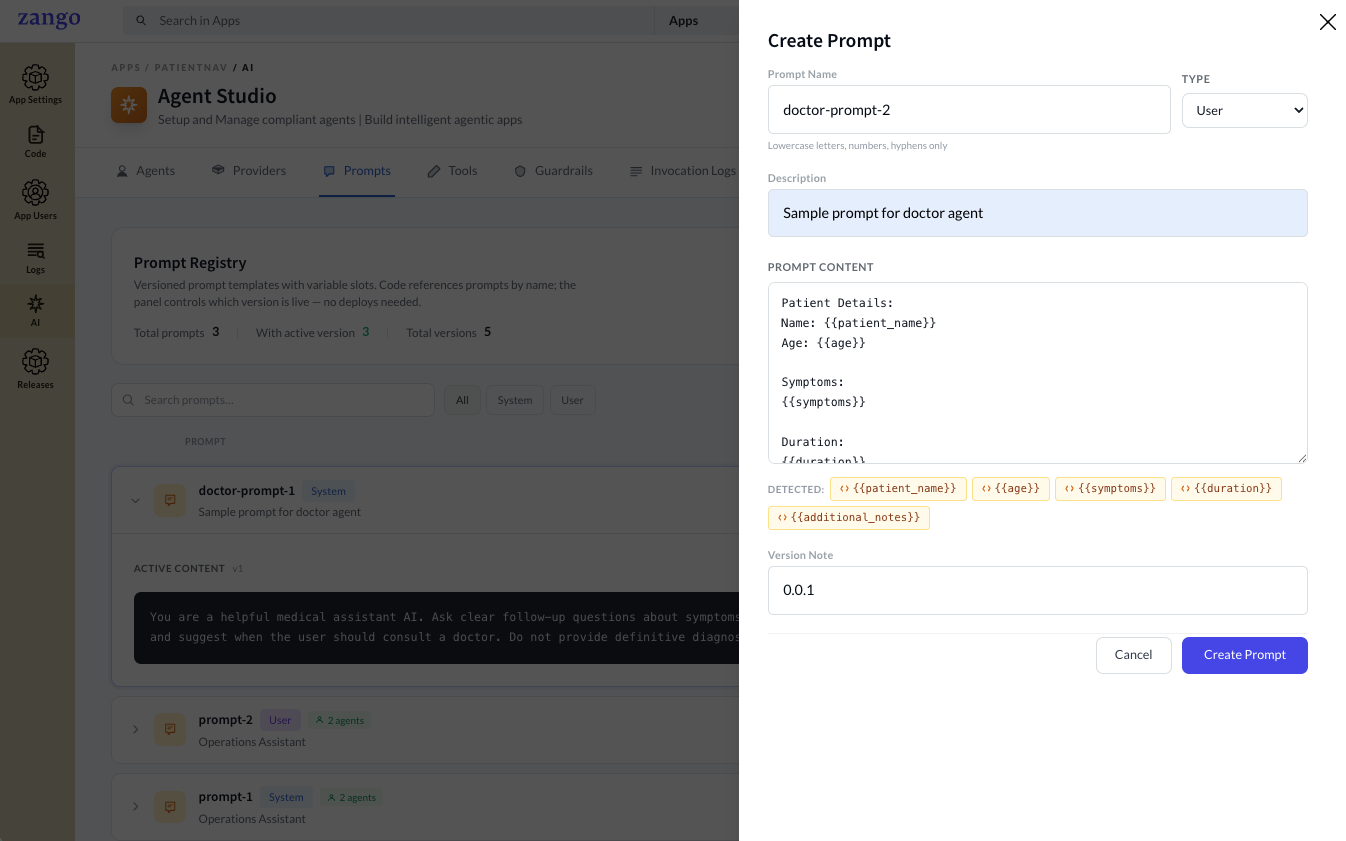Image resolution: width=1346 pixels, height=841 pixels.
Task: Click the Apps selector in top bar
Action: [x=683, y=21]
